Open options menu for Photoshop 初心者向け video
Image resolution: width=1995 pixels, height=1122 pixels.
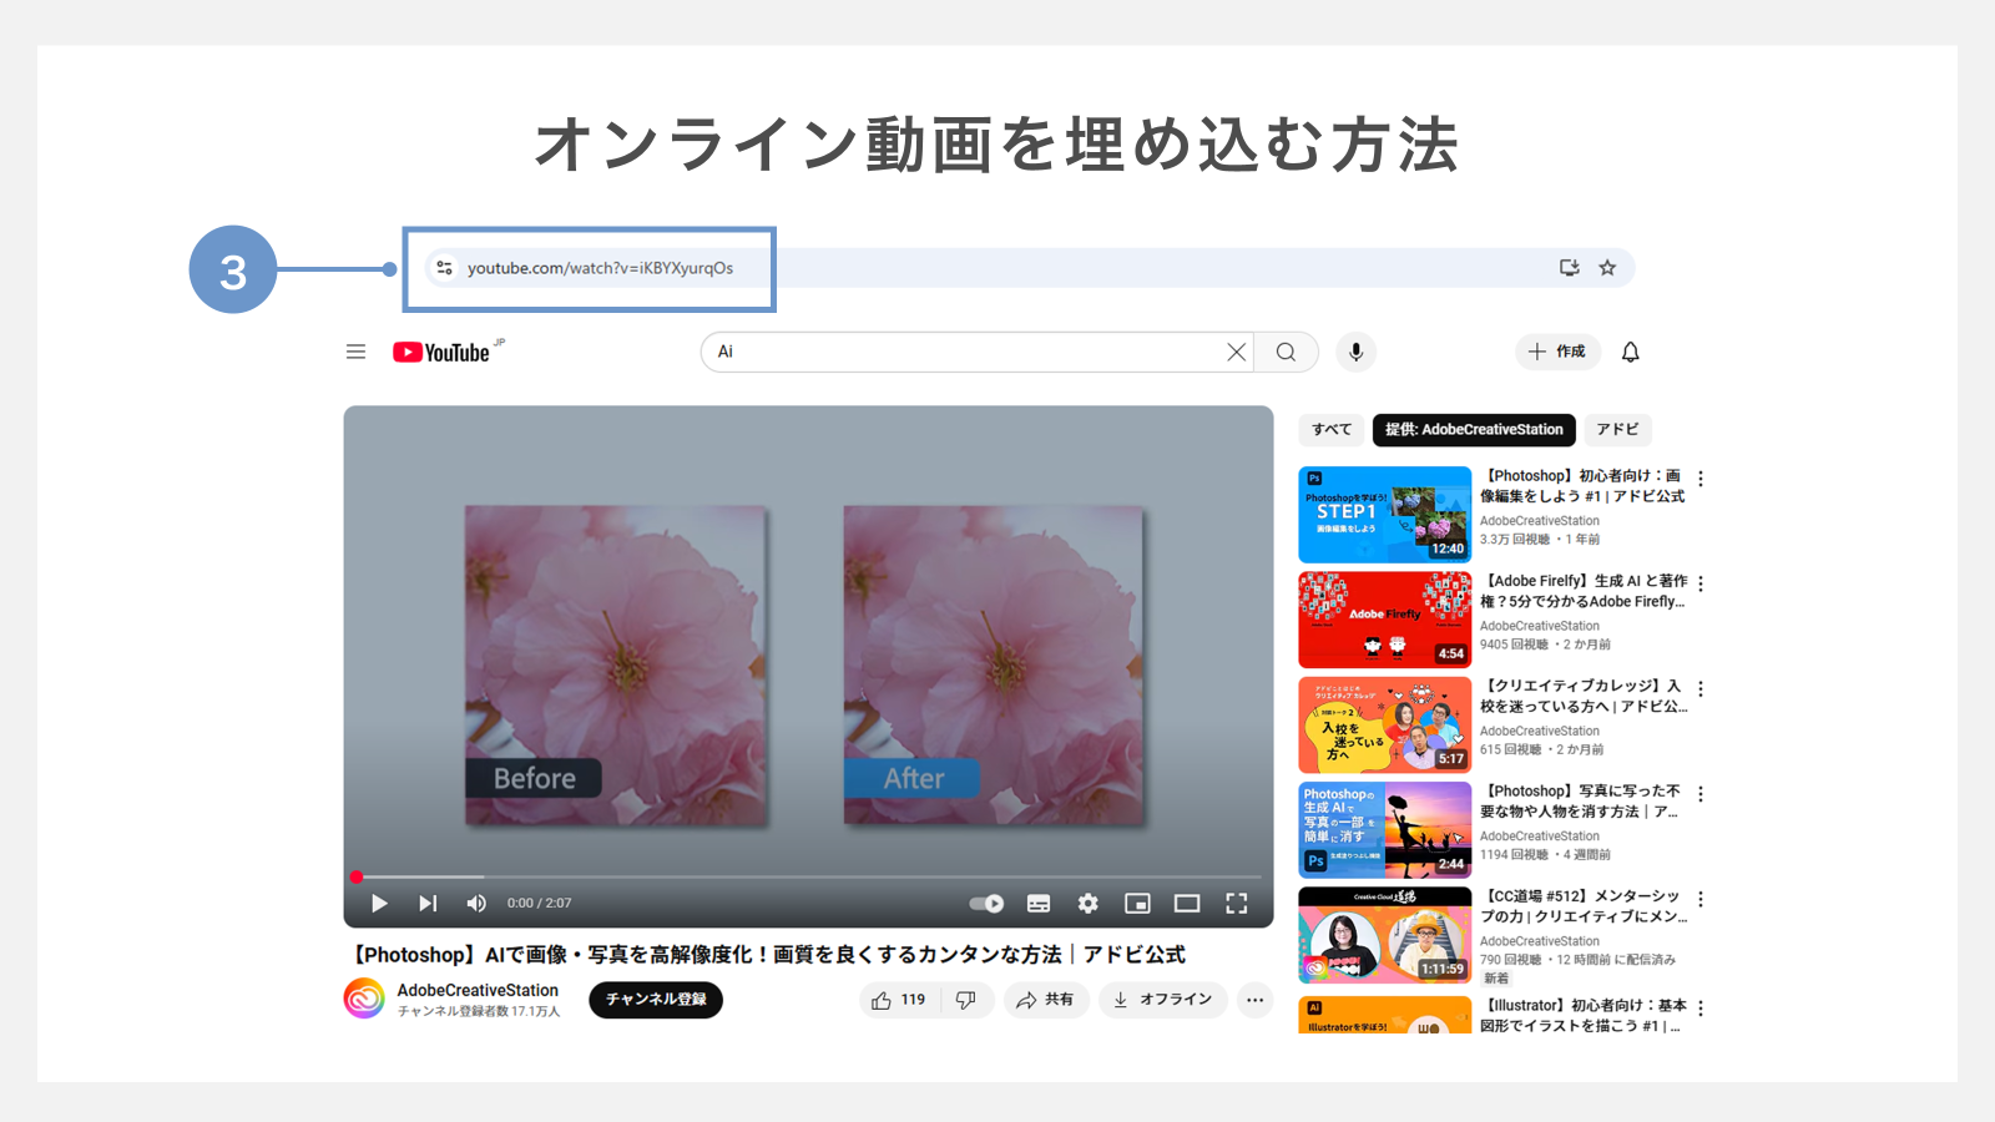click(x=1701, y=479)
